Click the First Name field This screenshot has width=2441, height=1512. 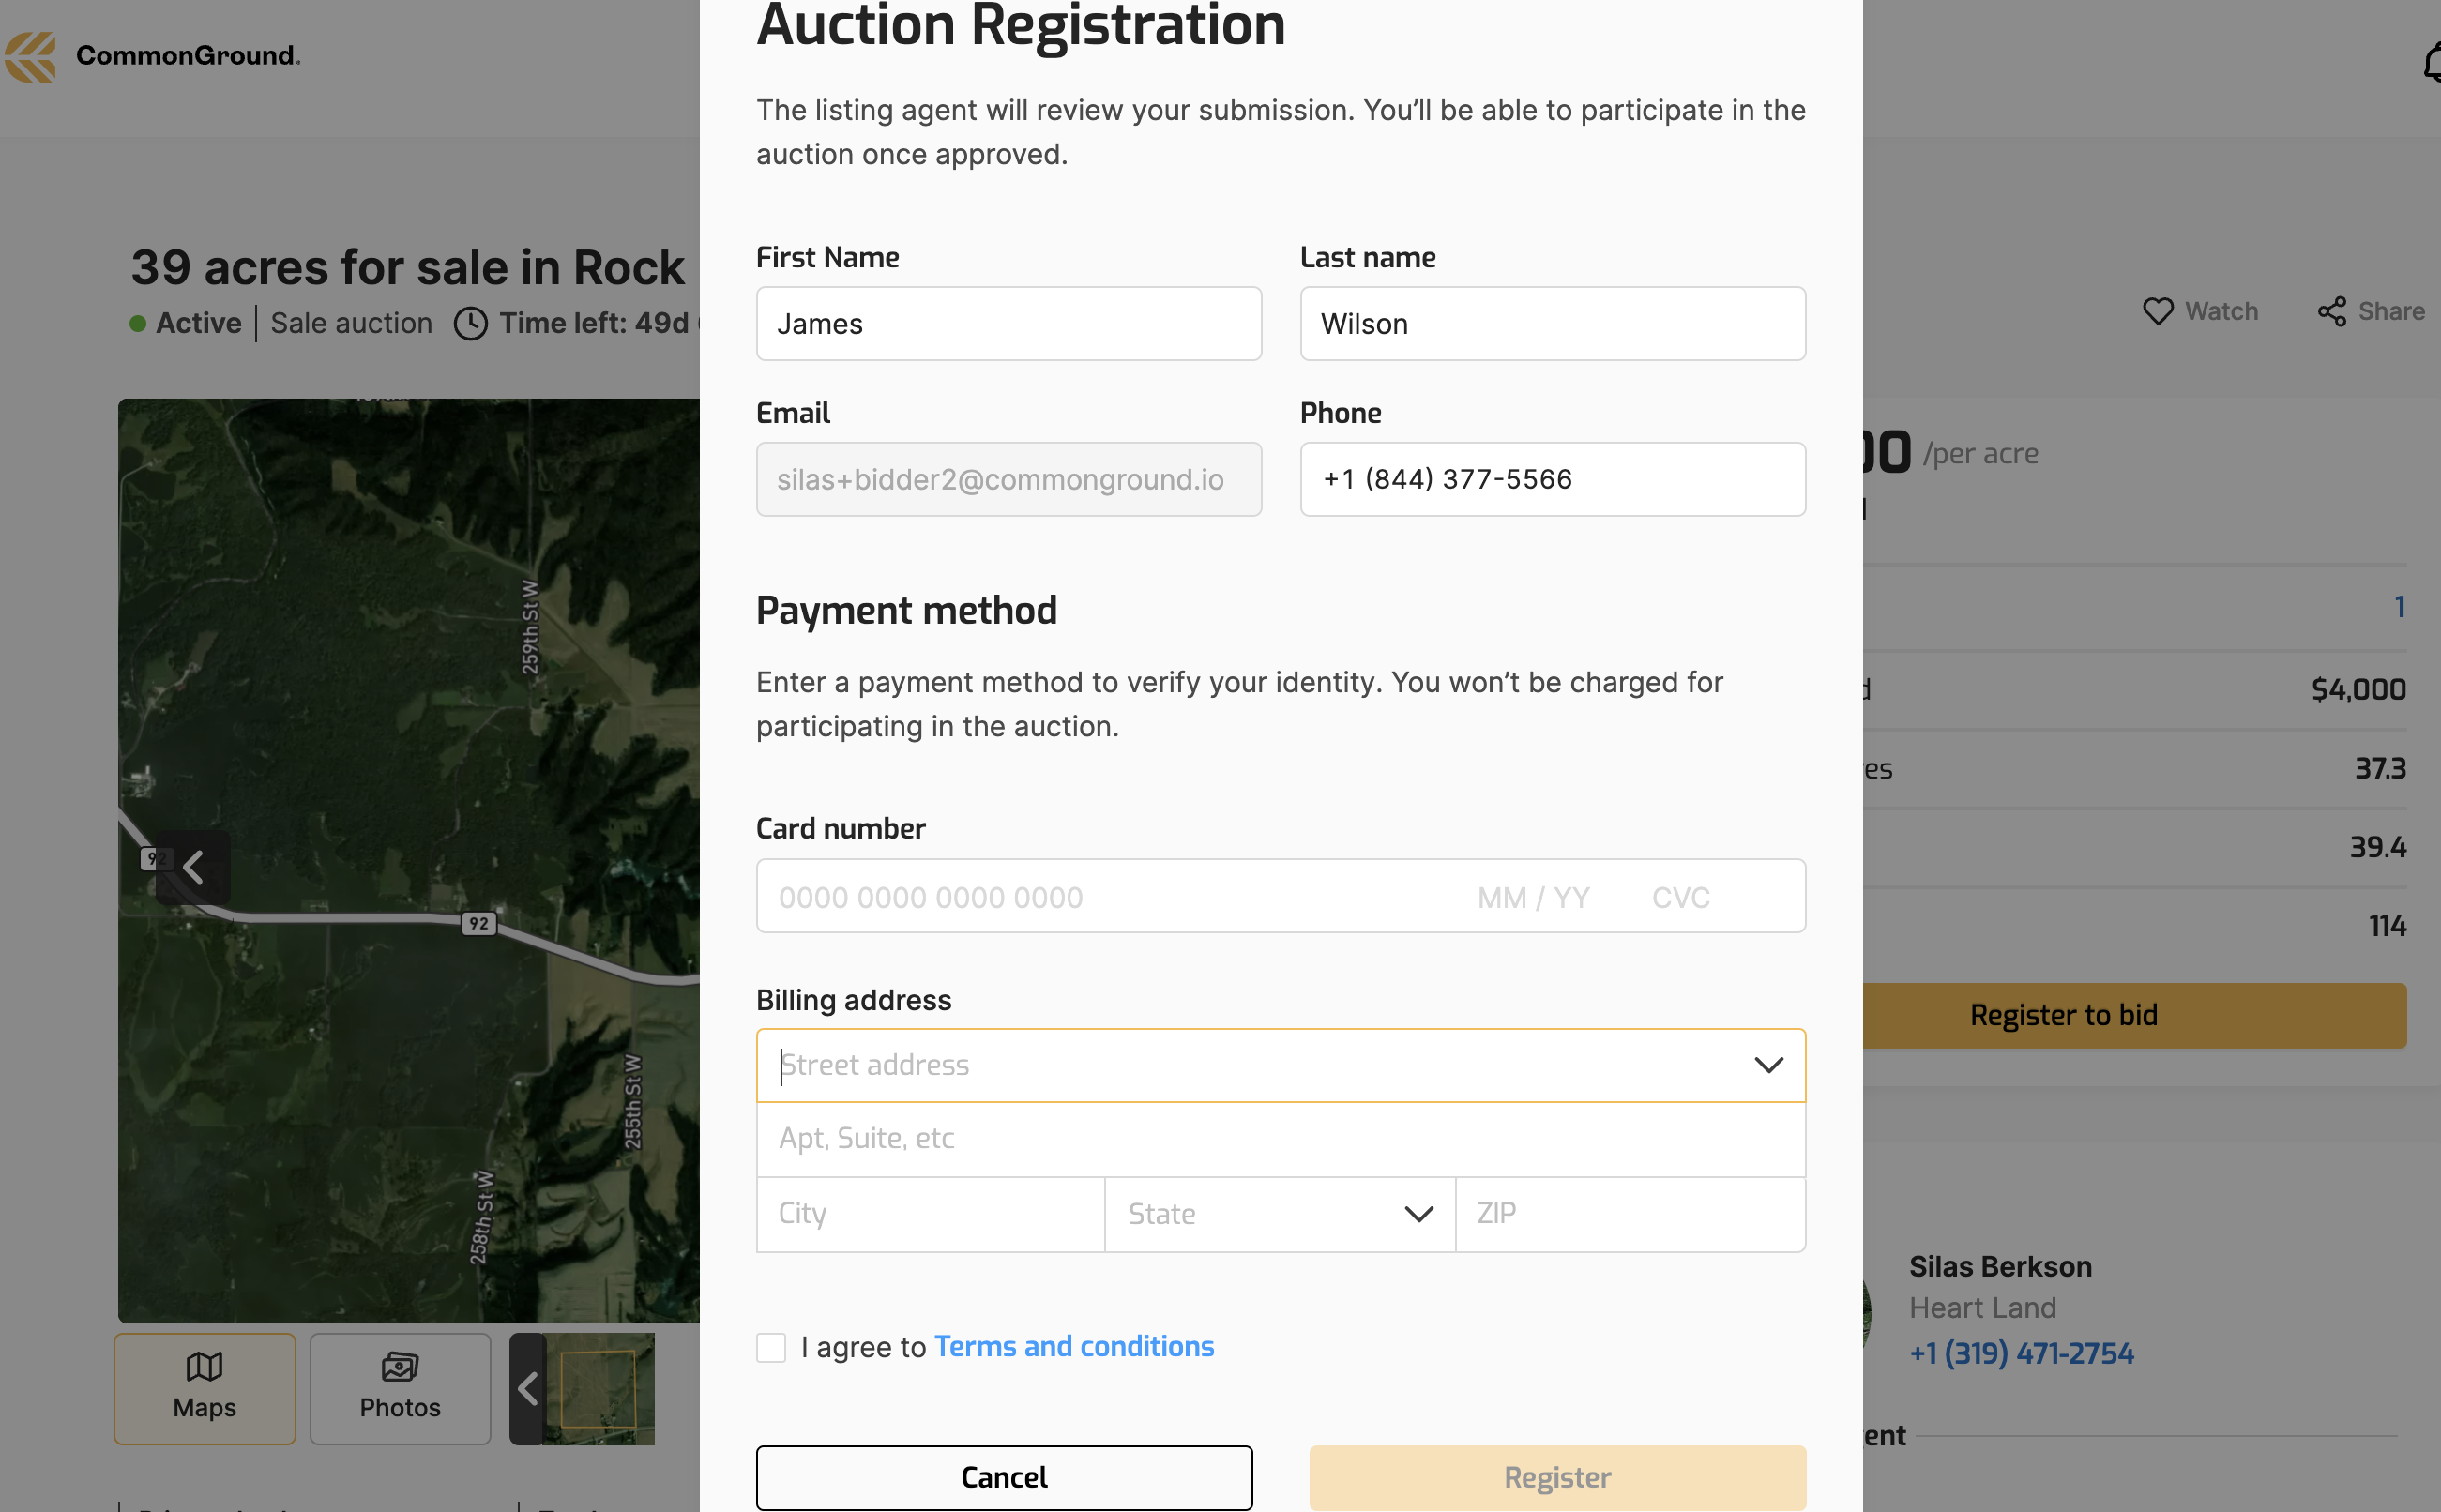pos(1008,324)
